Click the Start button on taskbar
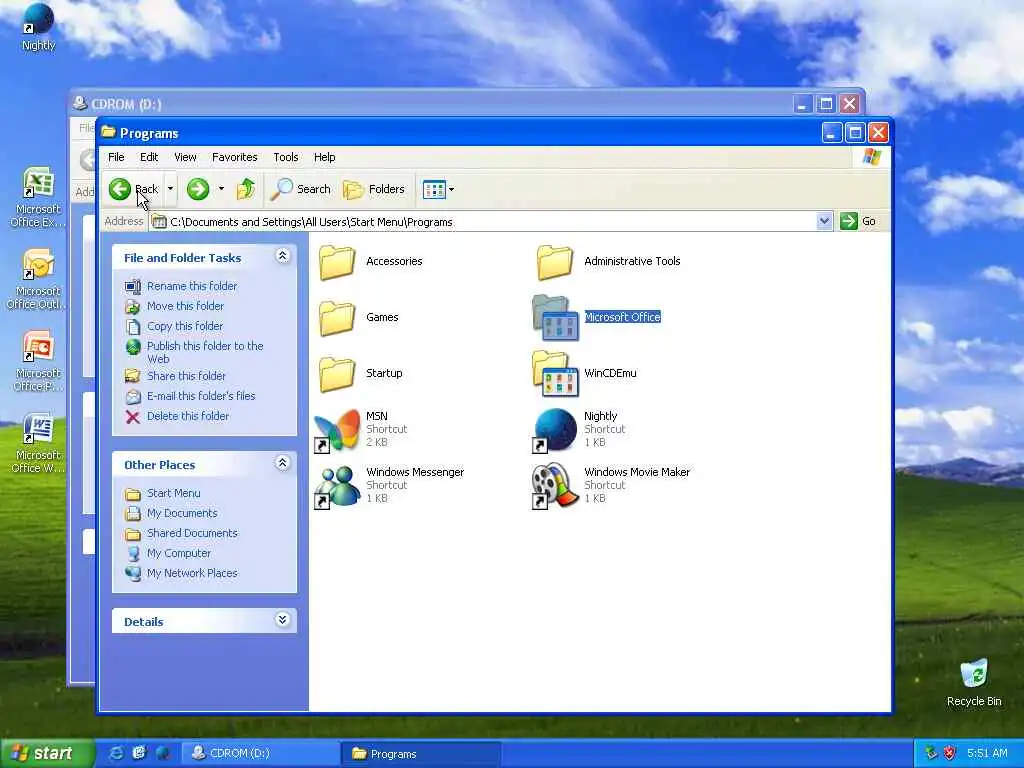This screenshot has height=768, width=1024. [x=47, y=754]
